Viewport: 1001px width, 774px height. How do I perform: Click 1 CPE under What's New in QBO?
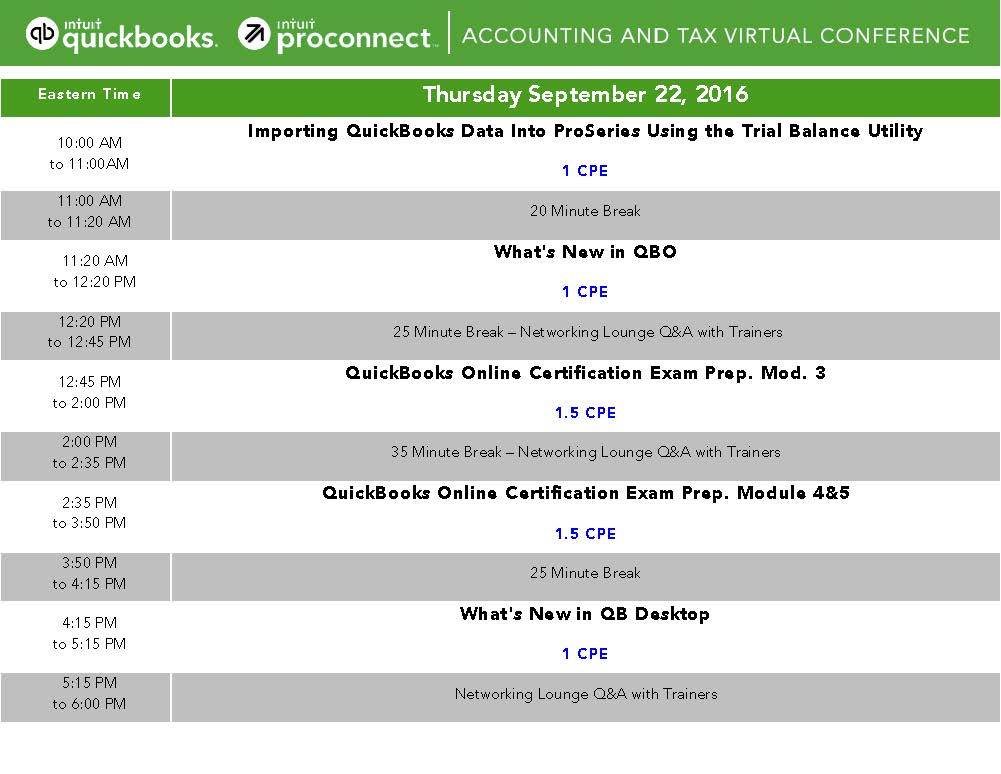pos(585,291)
